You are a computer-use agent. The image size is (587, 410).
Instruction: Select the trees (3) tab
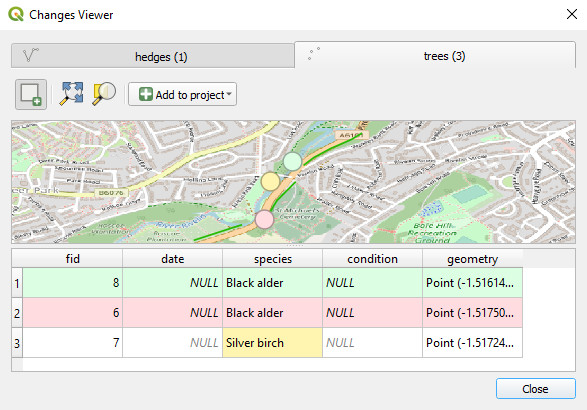(x=435, y=55)
